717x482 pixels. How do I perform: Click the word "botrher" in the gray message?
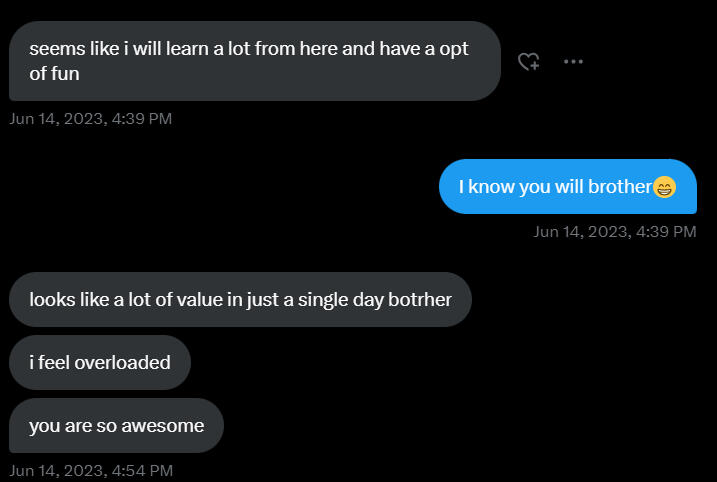point(420,299)
